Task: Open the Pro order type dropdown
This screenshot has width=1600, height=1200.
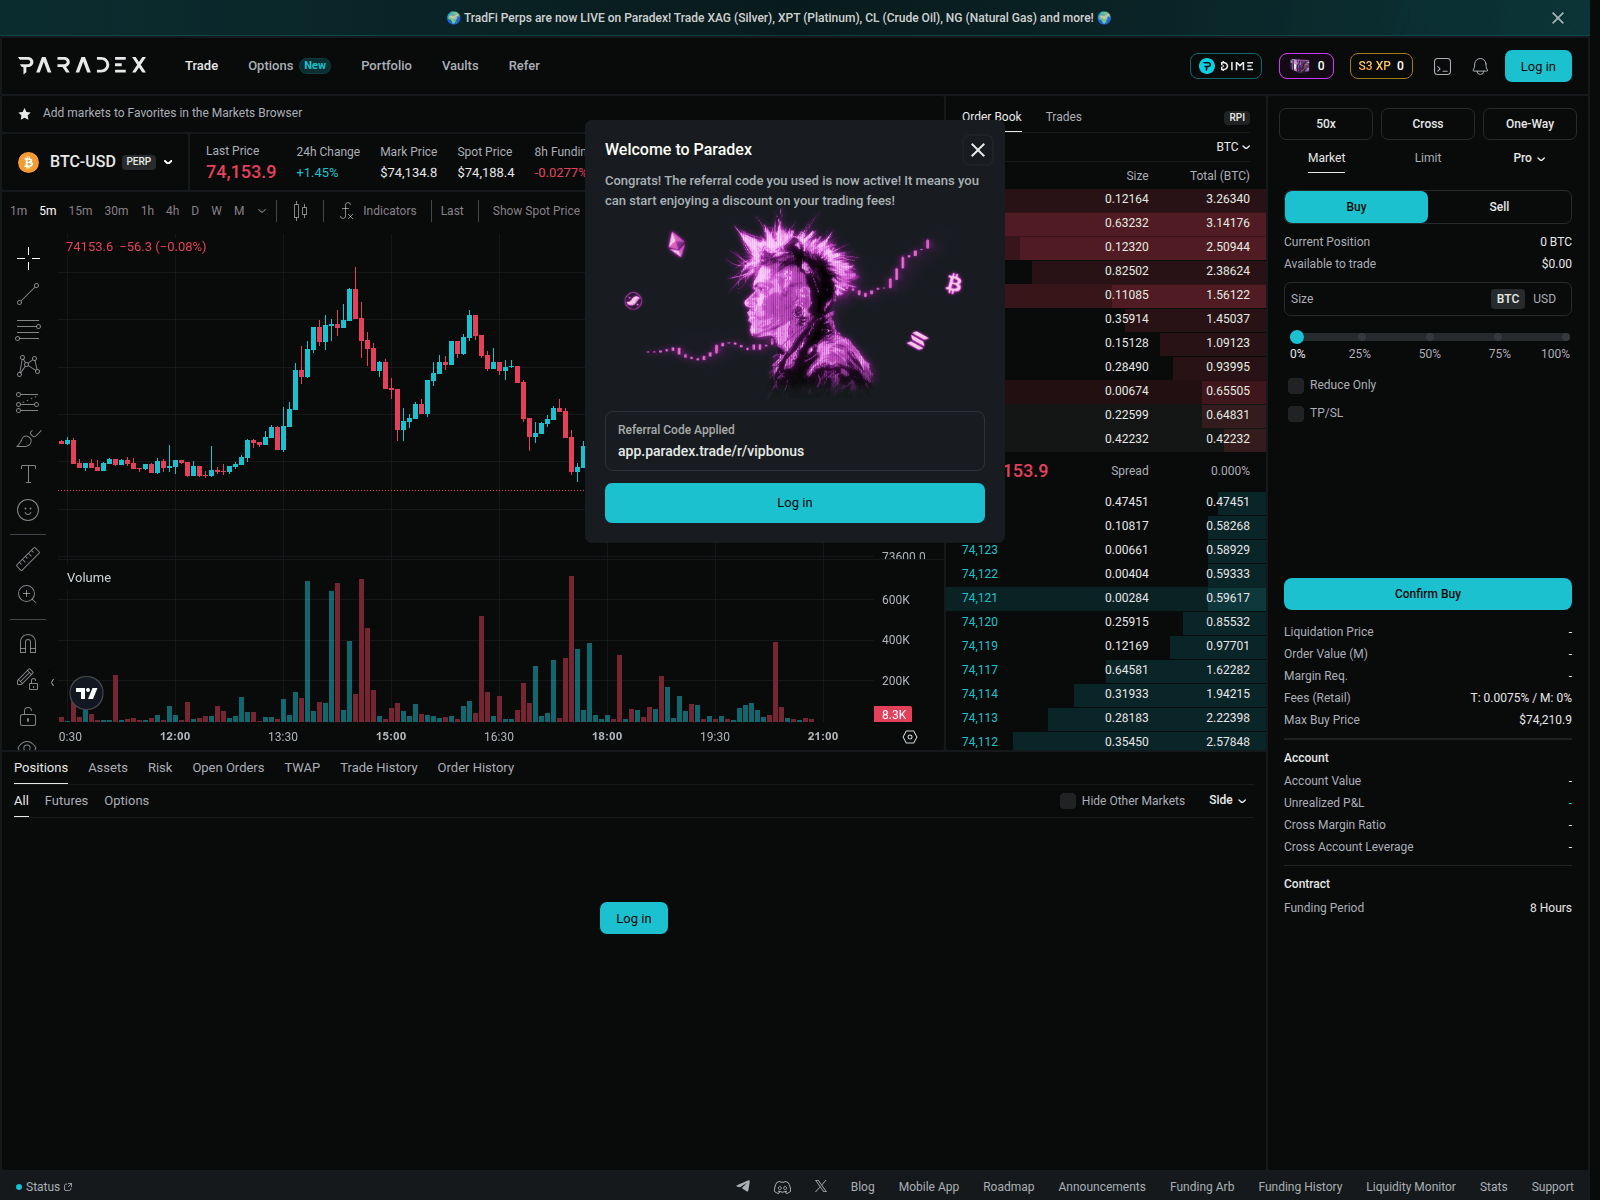Action: [1528, 158]
